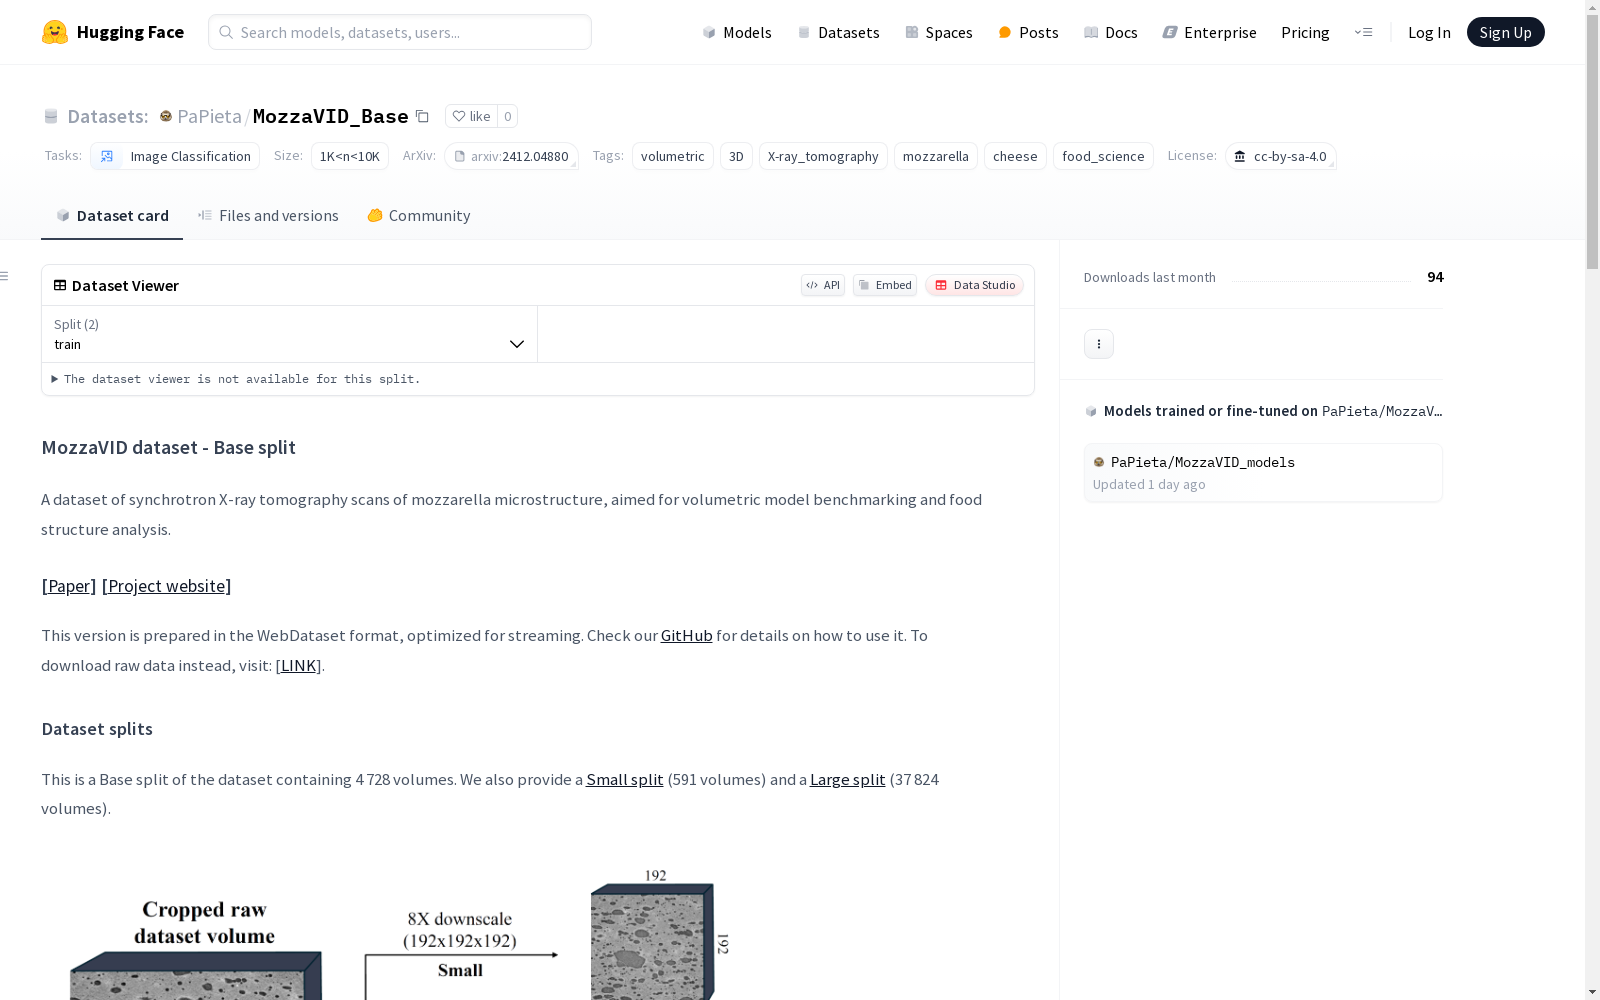Click the three-dot options button in sidebar
This screenshot has width=1600, height=1000.
(x=1098, y=344)
